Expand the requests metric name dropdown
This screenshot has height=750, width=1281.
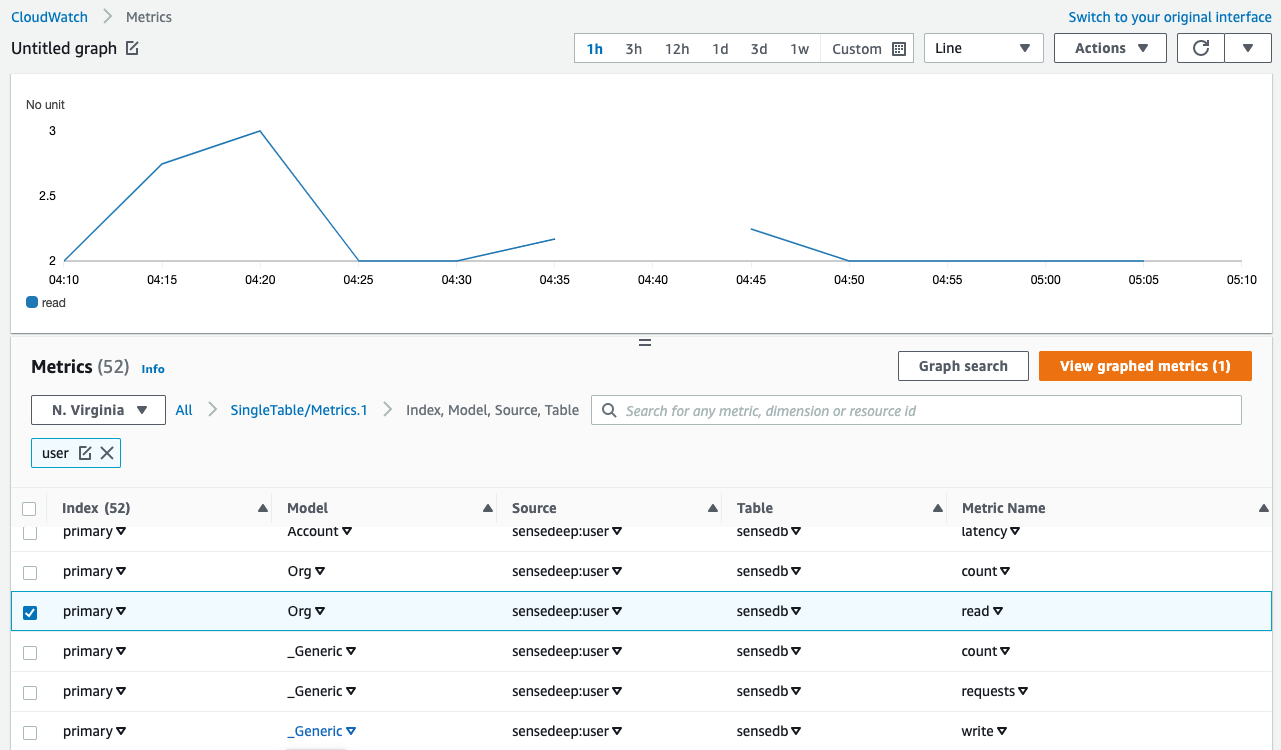(x=1023, y=692)
